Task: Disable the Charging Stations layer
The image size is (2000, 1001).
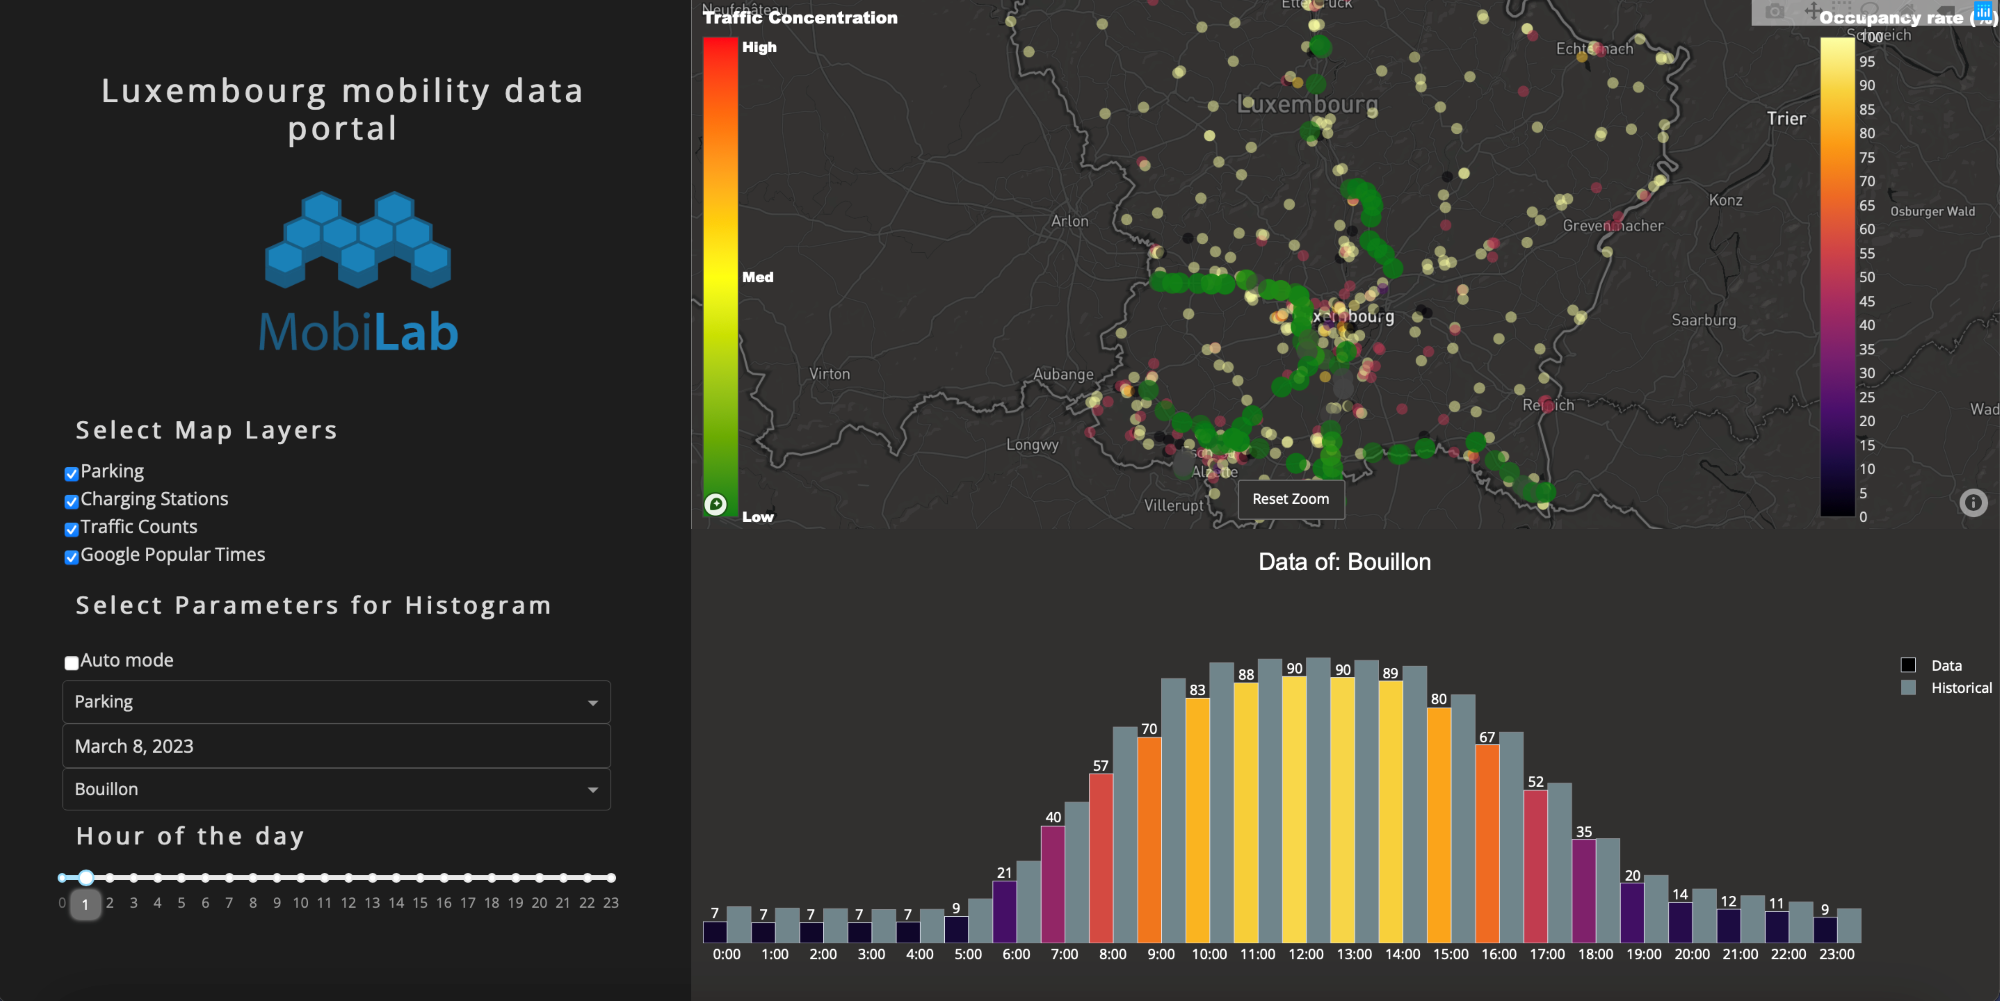Action: click(72, 501)
